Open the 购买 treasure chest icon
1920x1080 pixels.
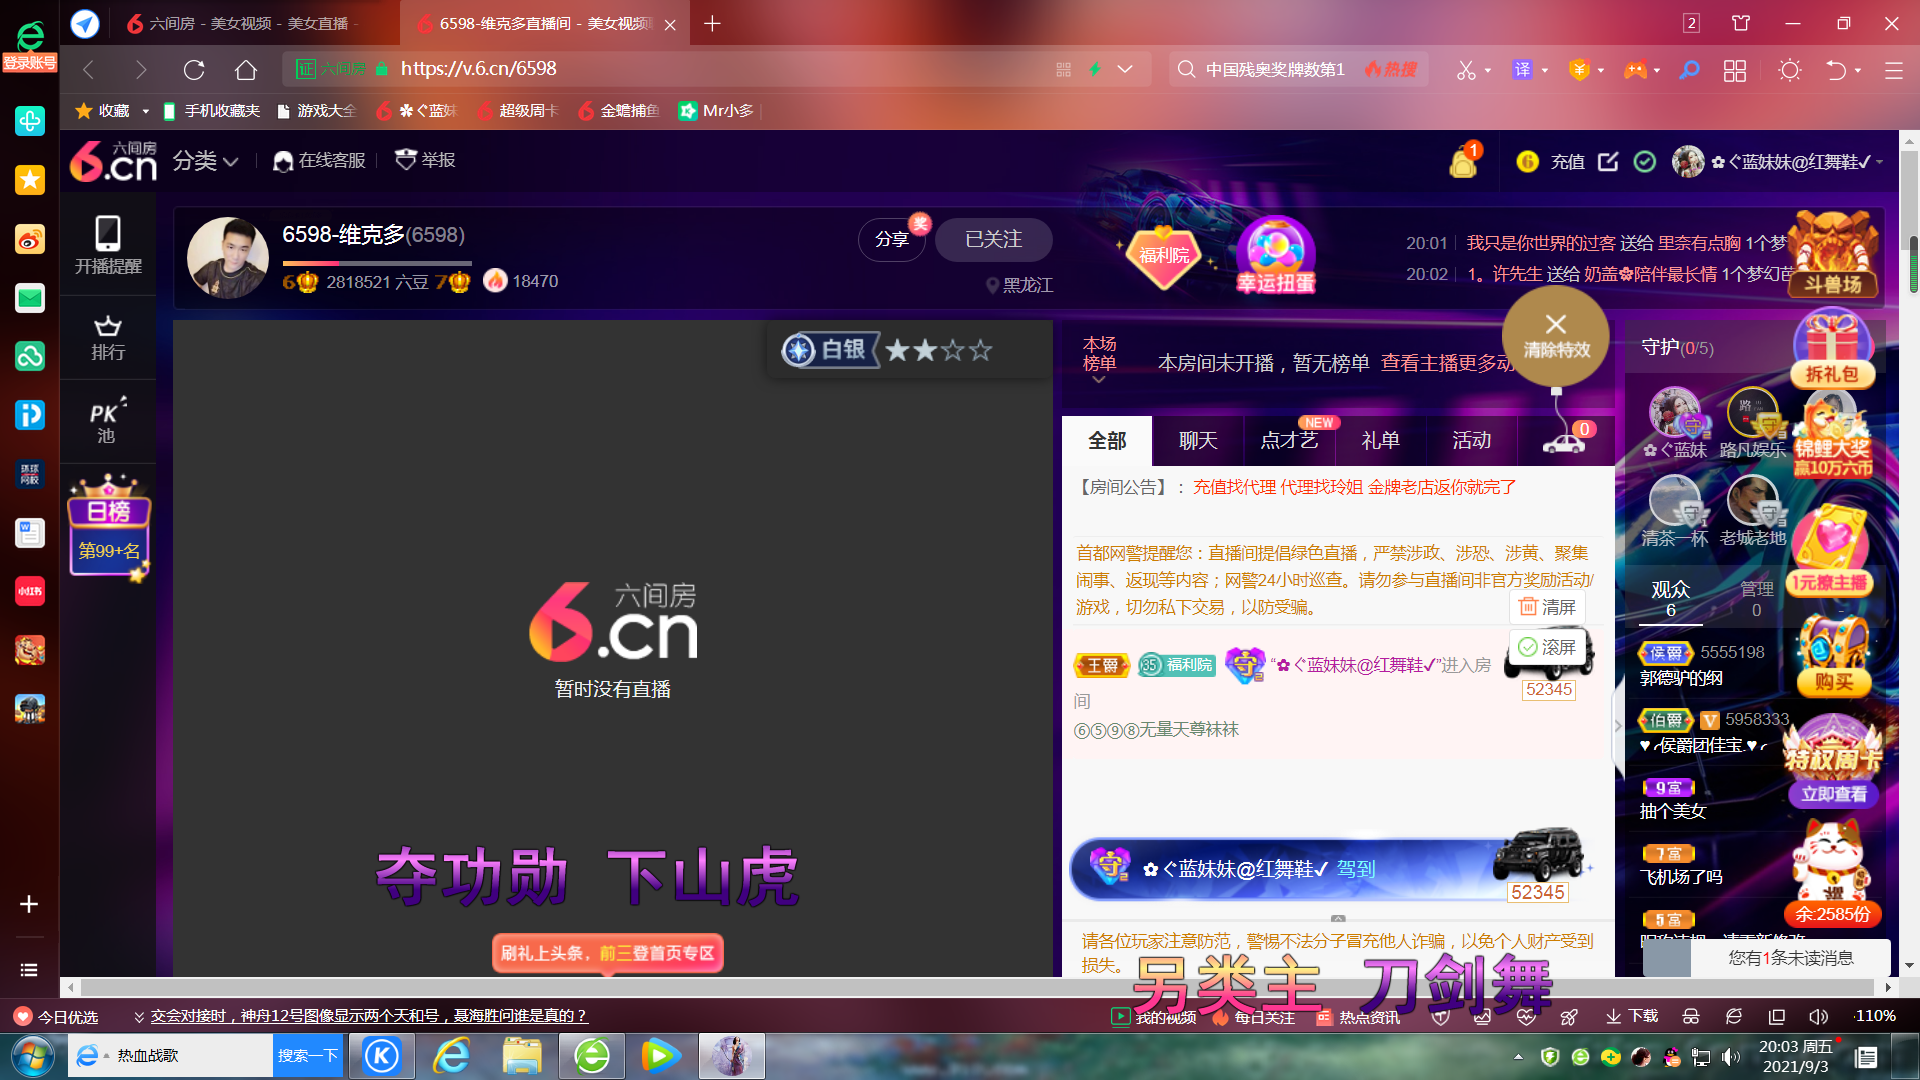tap(1832, 655)
